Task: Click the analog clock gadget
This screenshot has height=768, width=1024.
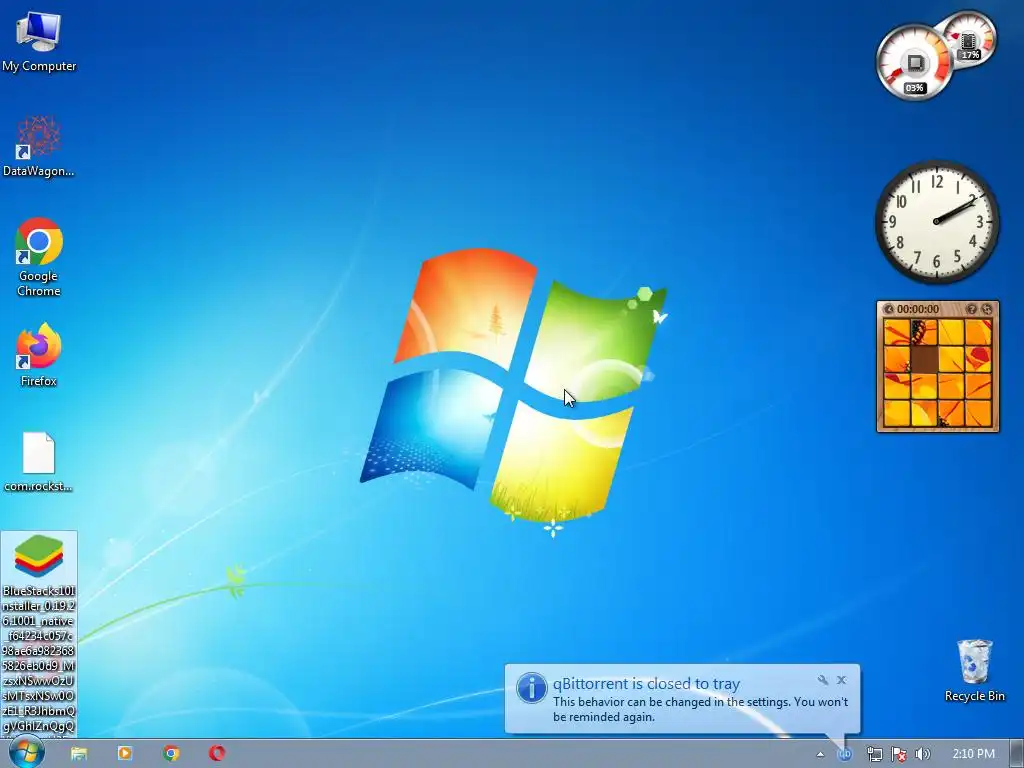Action: [936, 222]
